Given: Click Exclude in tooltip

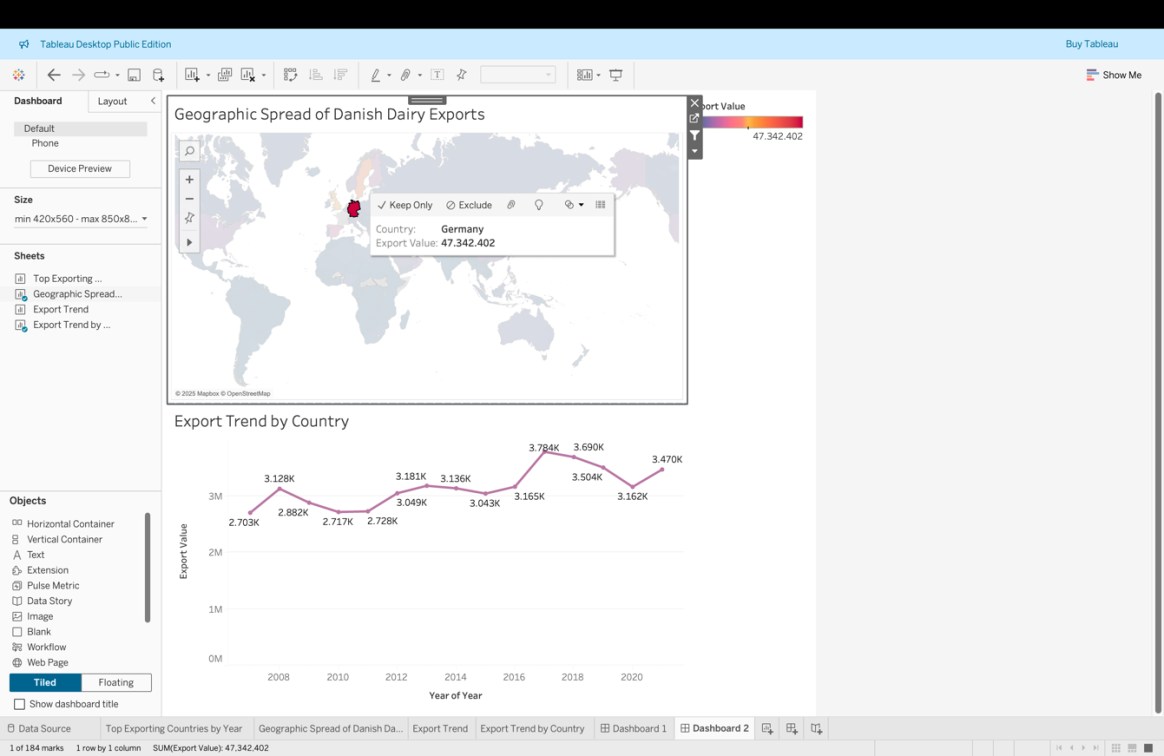Looking at the screenshot, I should tap(469, 205).
